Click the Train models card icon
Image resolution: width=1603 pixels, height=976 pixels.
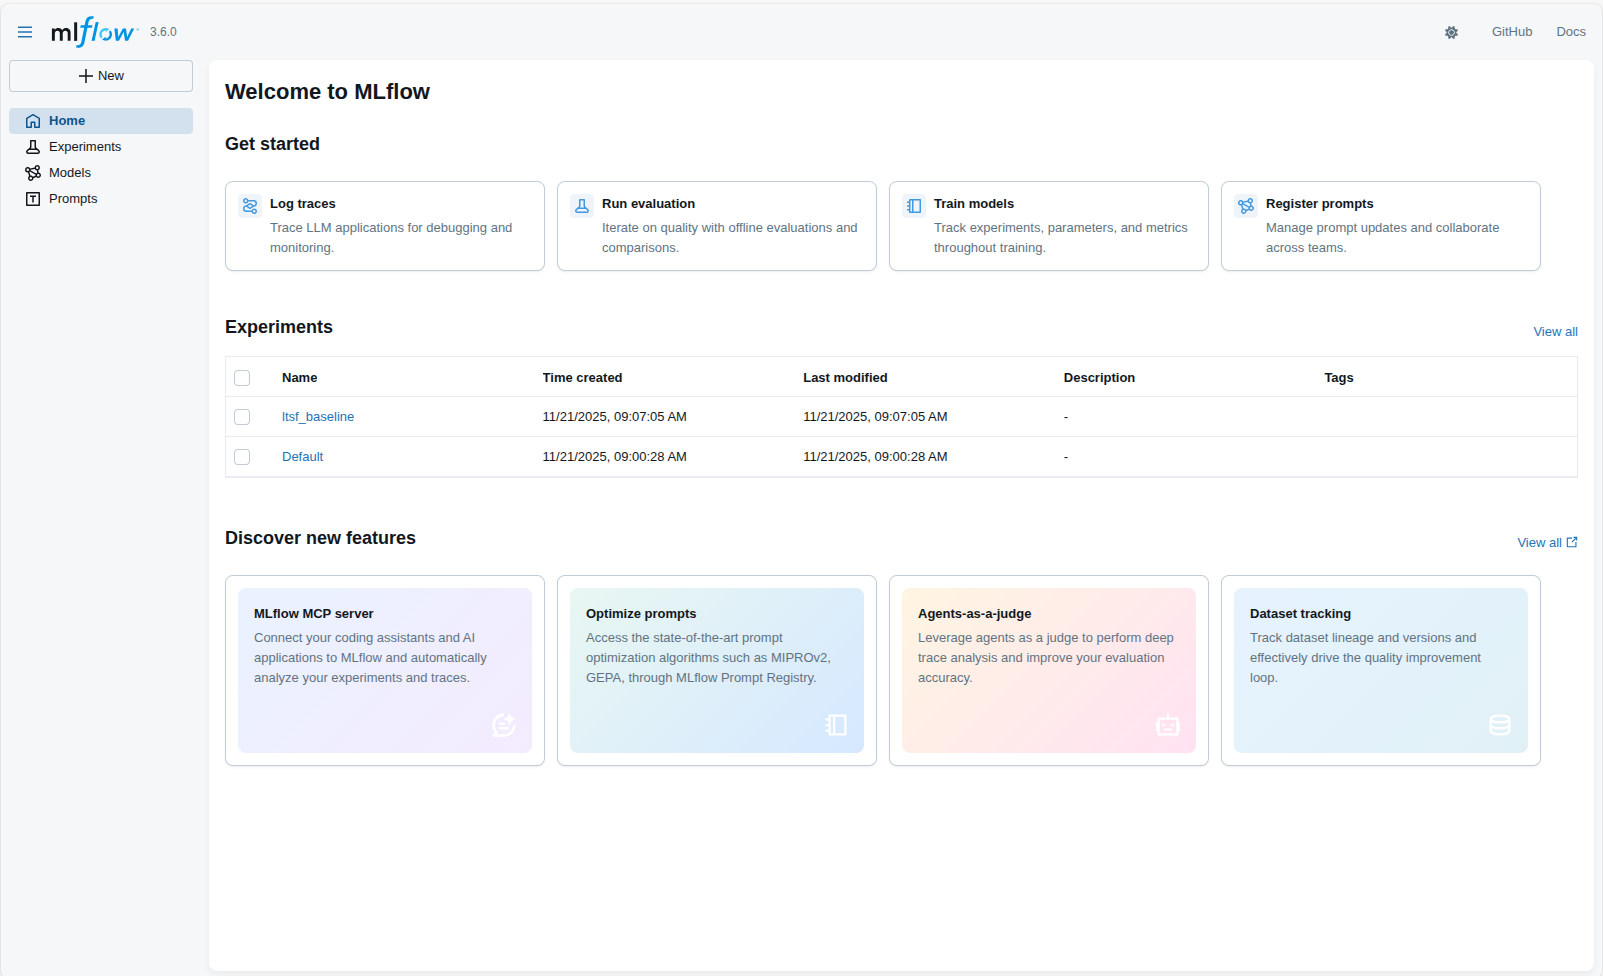click(914, 205)
